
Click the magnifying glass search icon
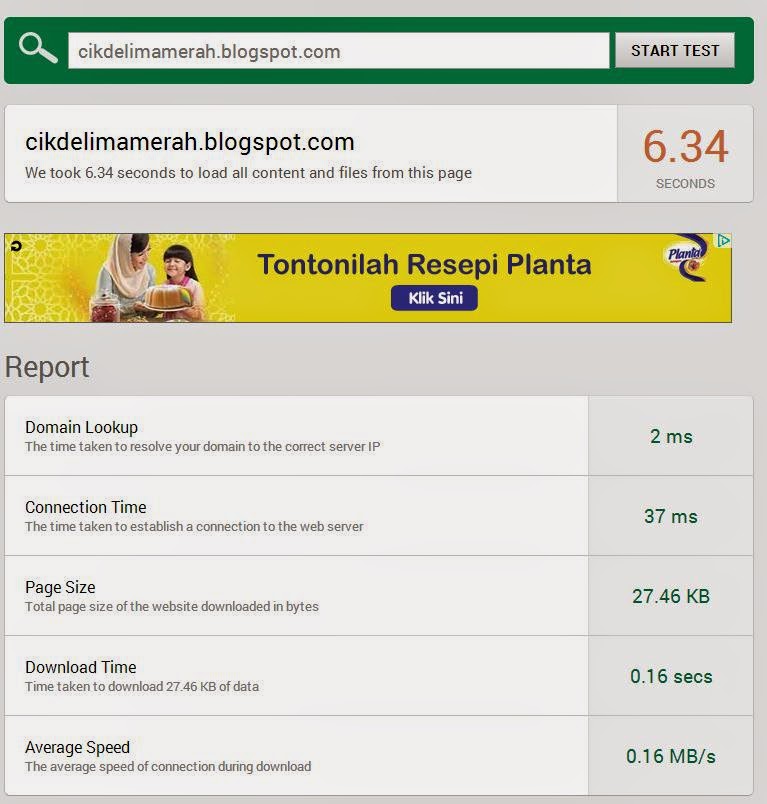(x=37, y=48)
